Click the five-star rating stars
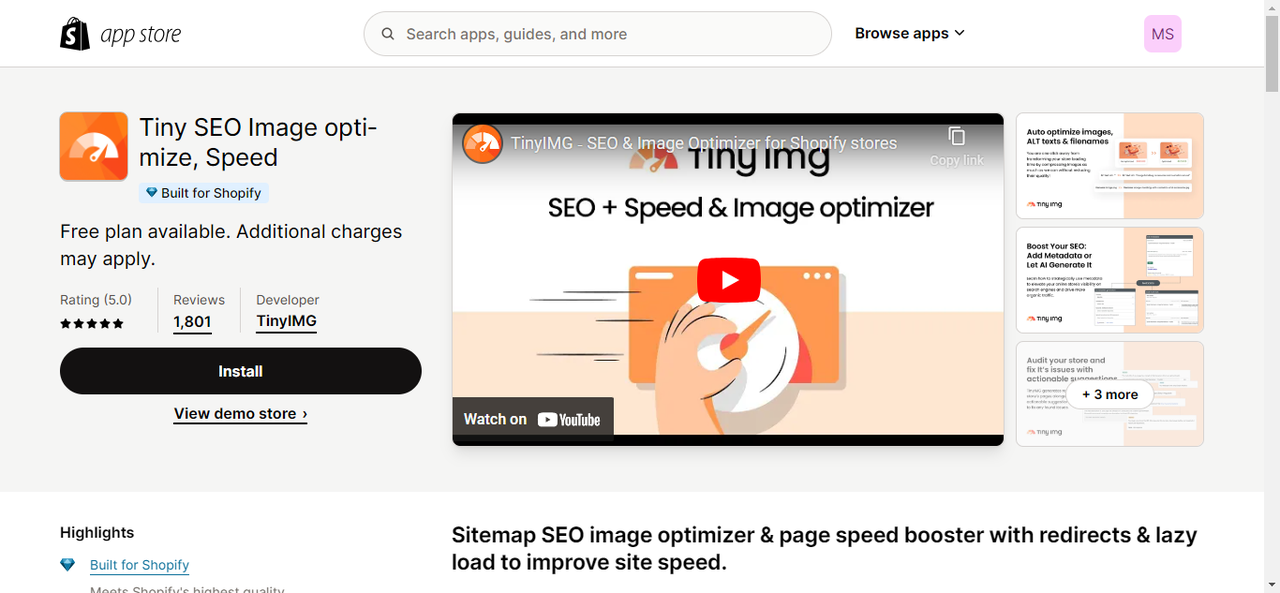1280x593 pixels. coord(92,324)
